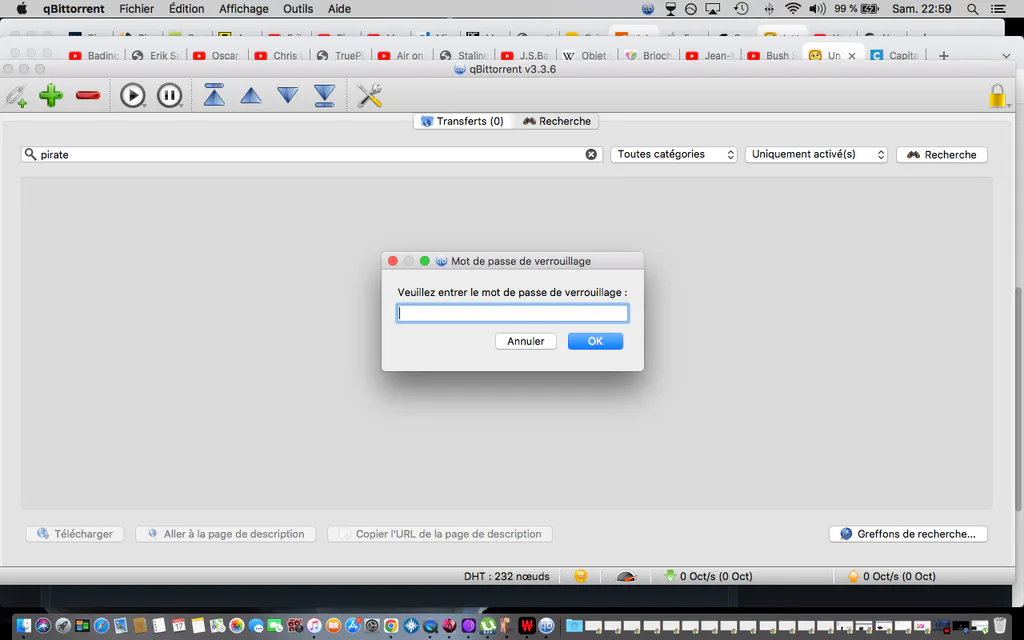
Task: Open options via wrench and screwdriver icon
Action: (370, 96)
